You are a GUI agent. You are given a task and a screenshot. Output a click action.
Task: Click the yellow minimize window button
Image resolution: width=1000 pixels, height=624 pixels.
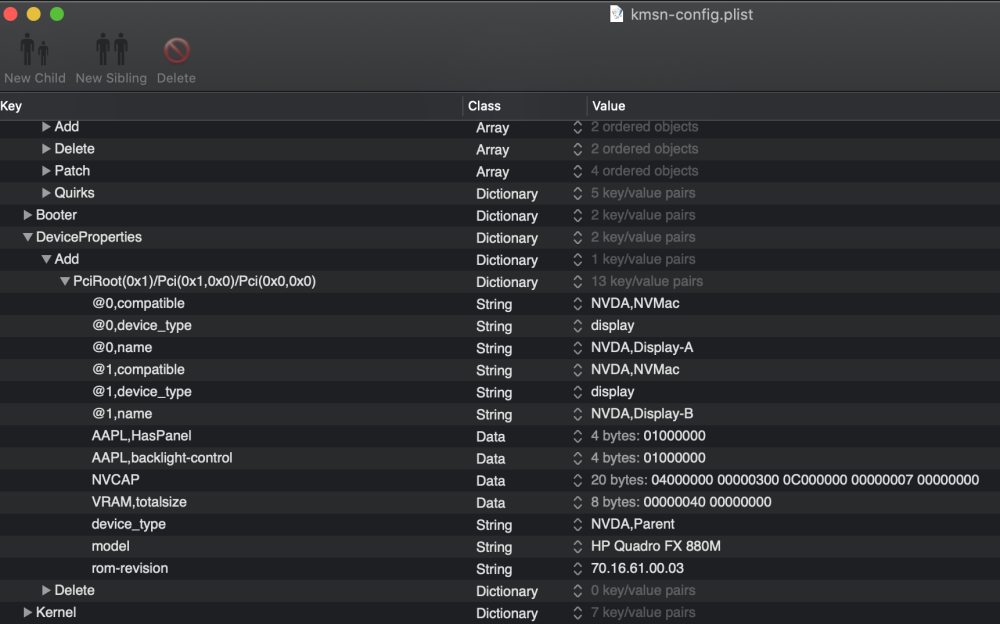34,14
